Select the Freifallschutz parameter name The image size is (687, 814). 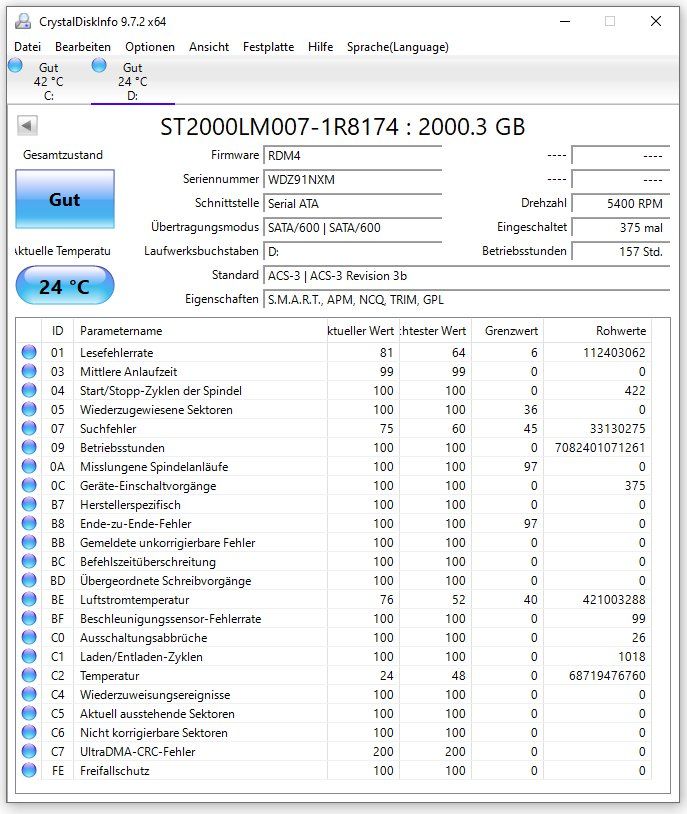(x=114, y=771)
